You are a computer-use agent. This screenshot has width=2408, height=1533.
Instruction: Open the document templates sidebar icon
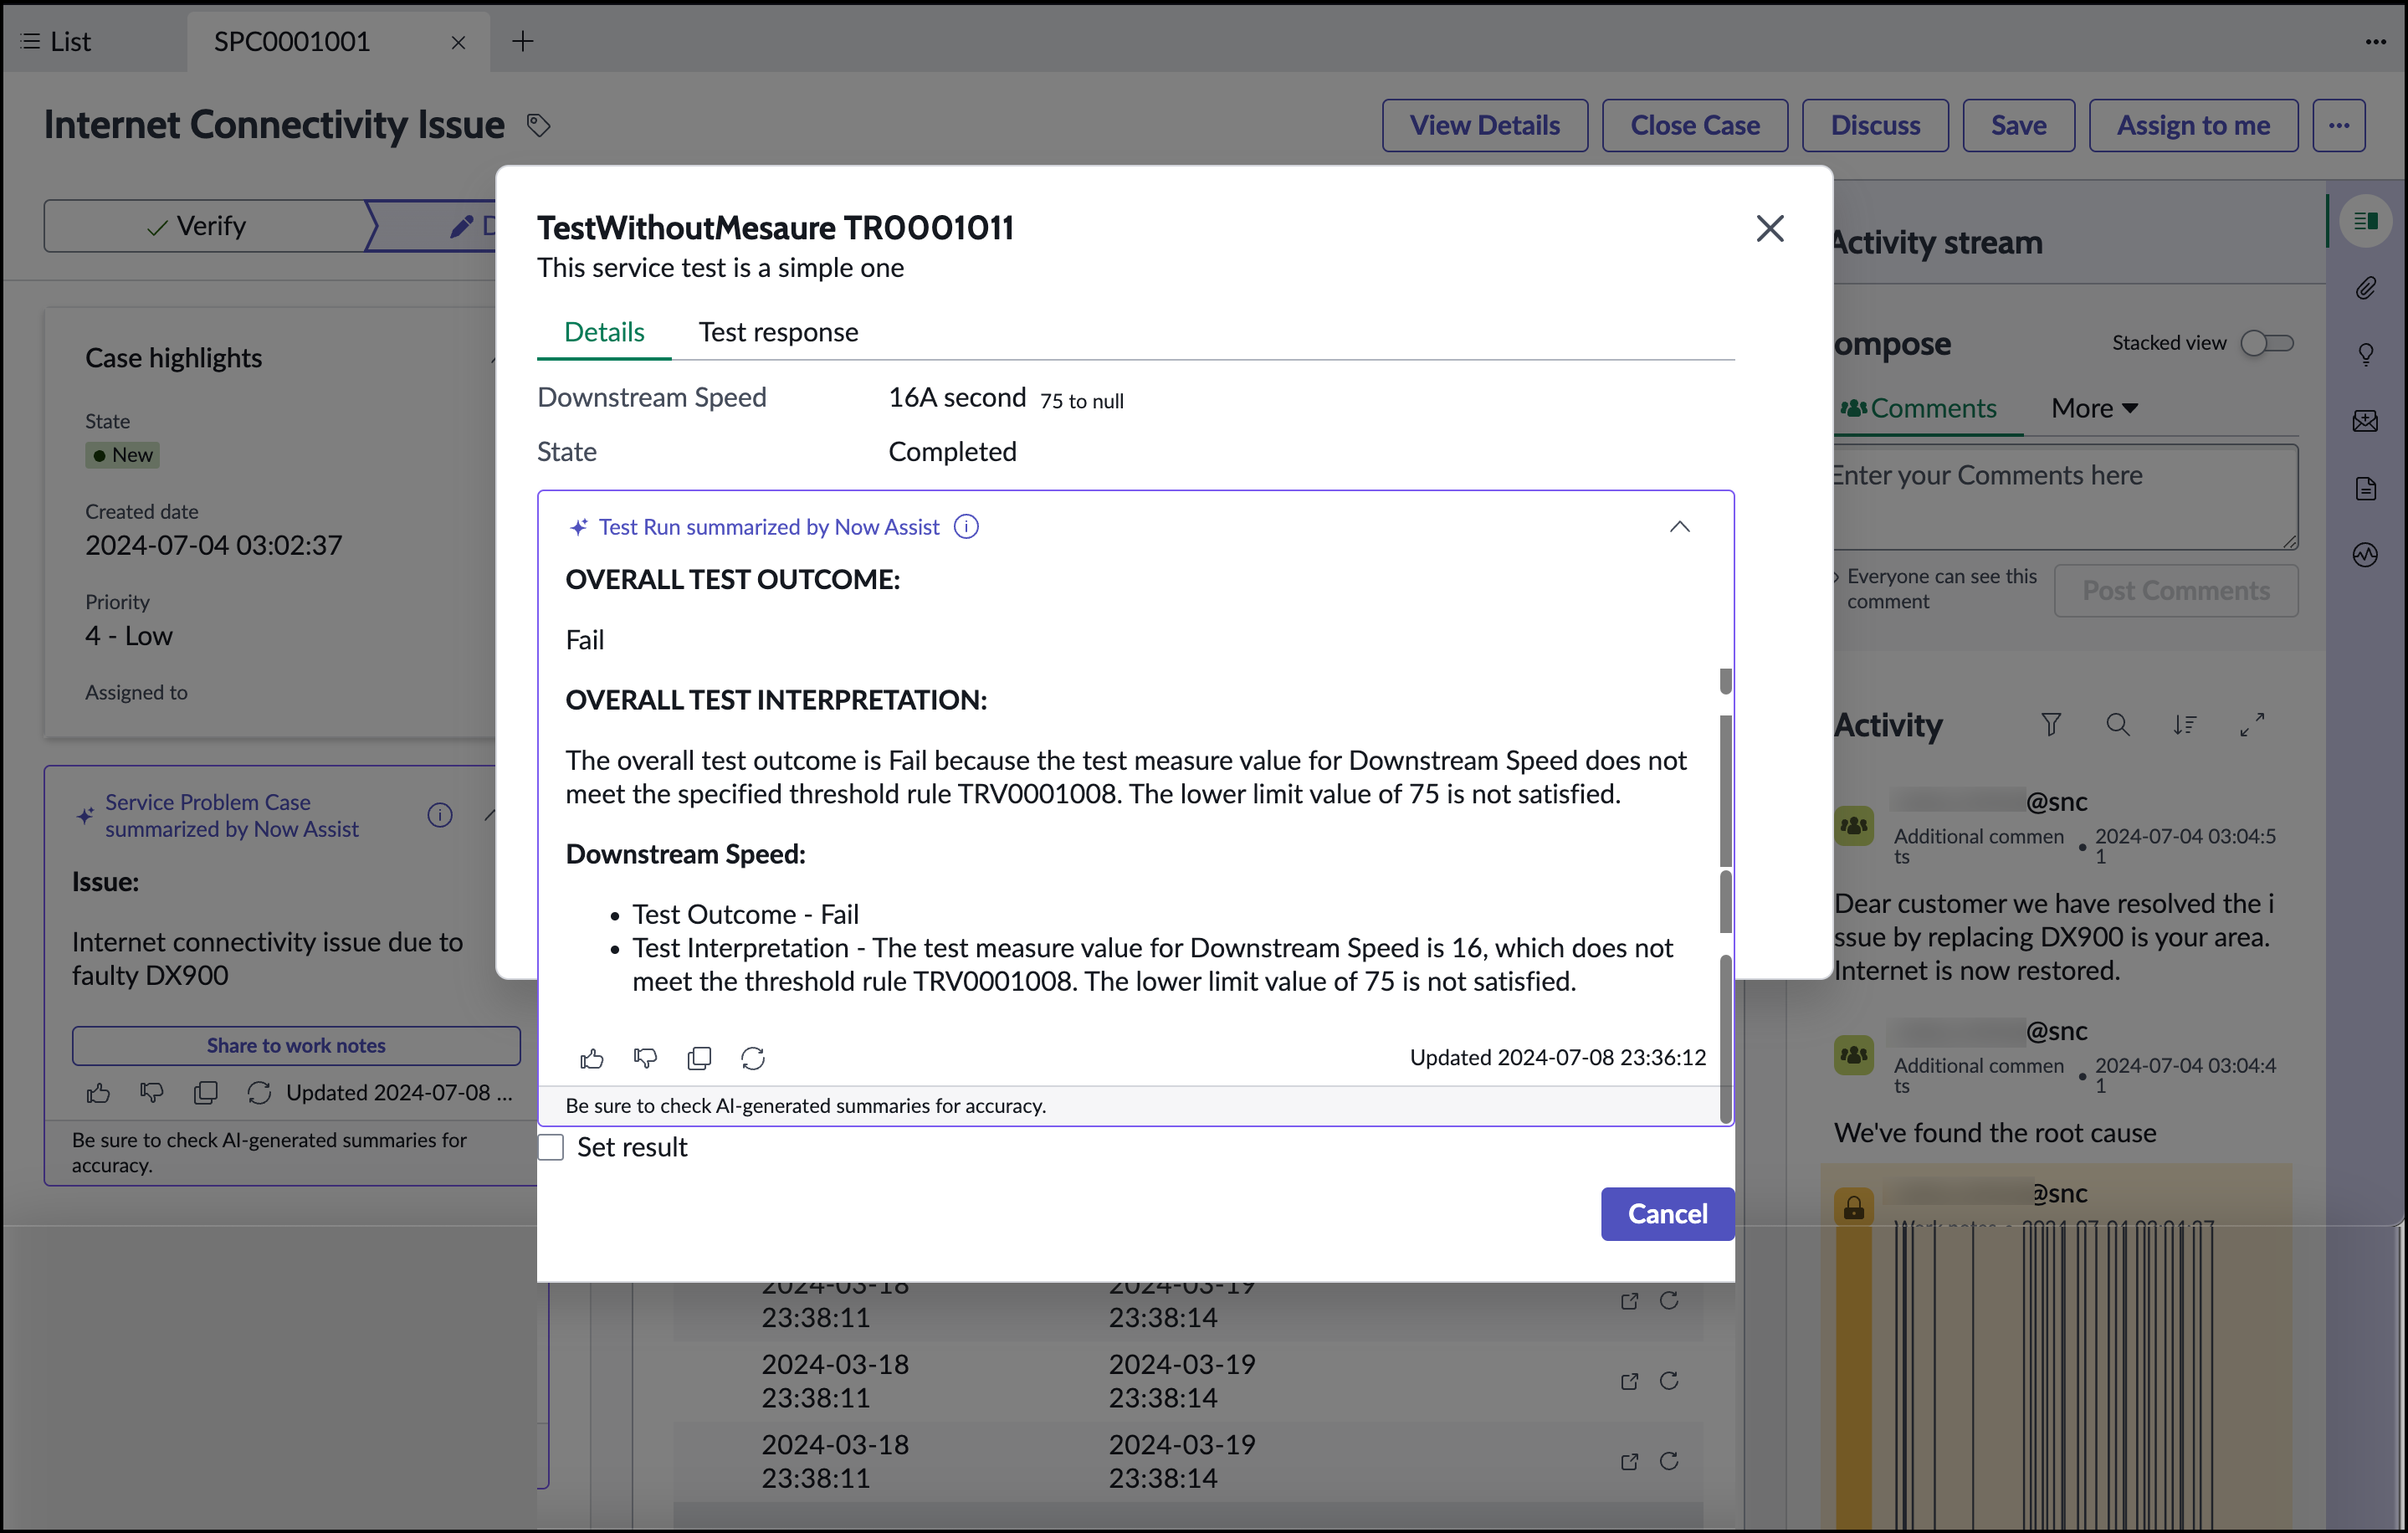coord(2365,488)
